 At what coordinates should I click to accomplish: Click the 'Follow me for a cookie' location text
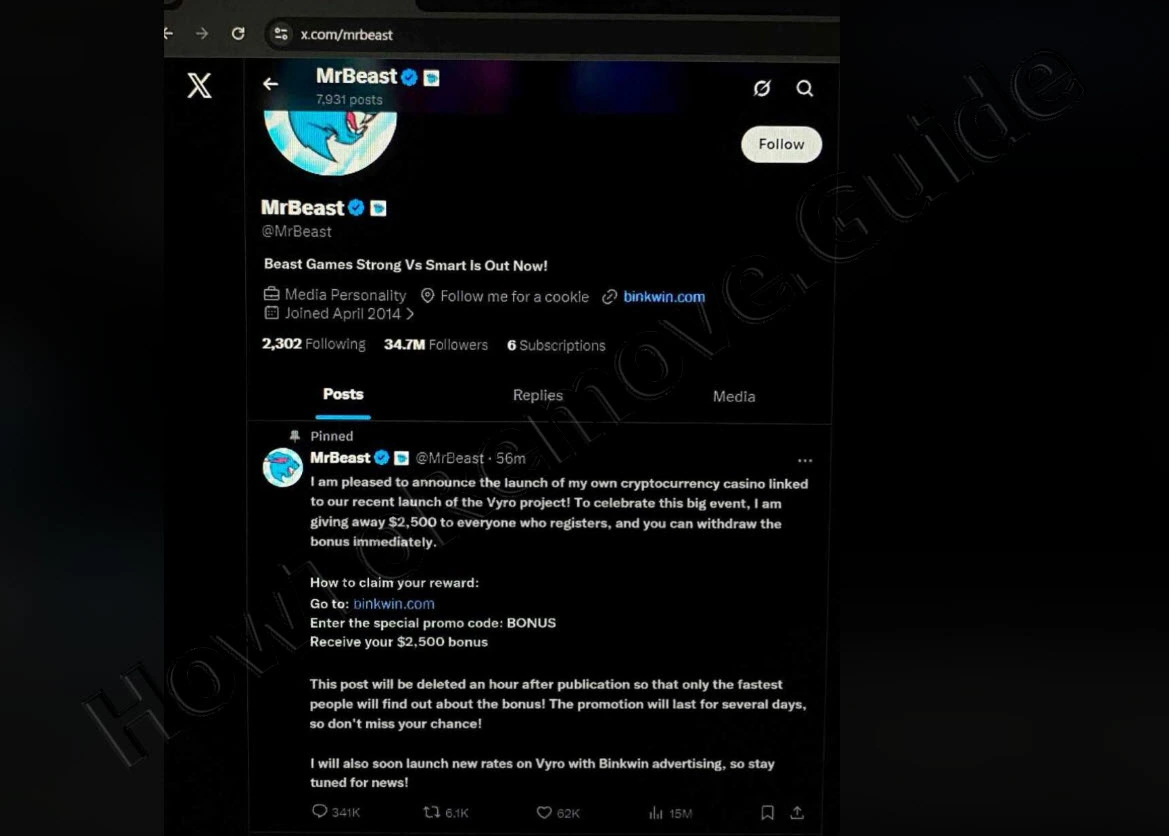514,297
